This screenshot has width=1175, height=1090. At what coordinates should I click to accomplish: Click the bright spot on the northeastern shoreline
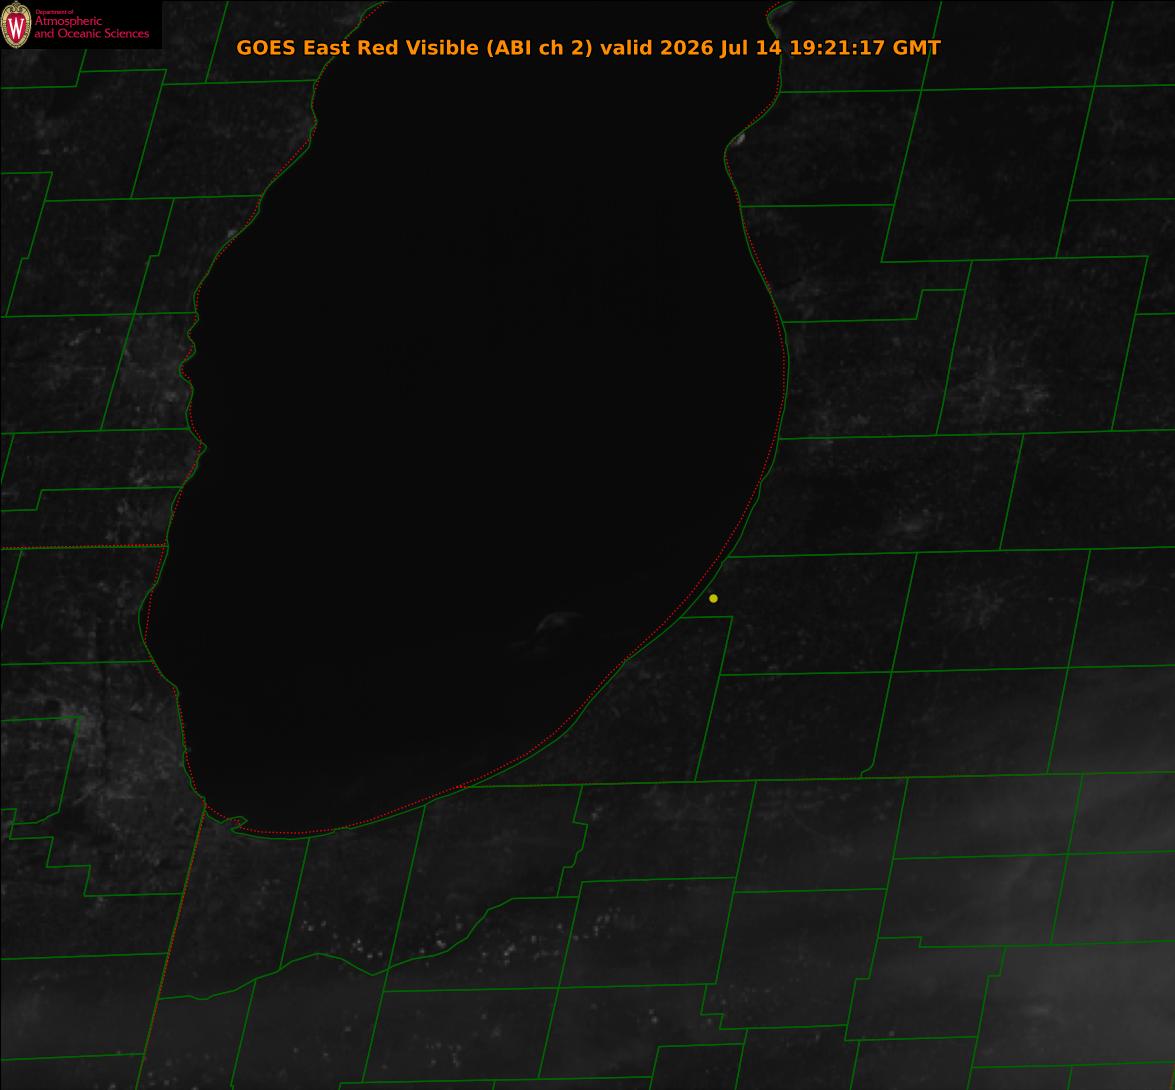(737, 139)
